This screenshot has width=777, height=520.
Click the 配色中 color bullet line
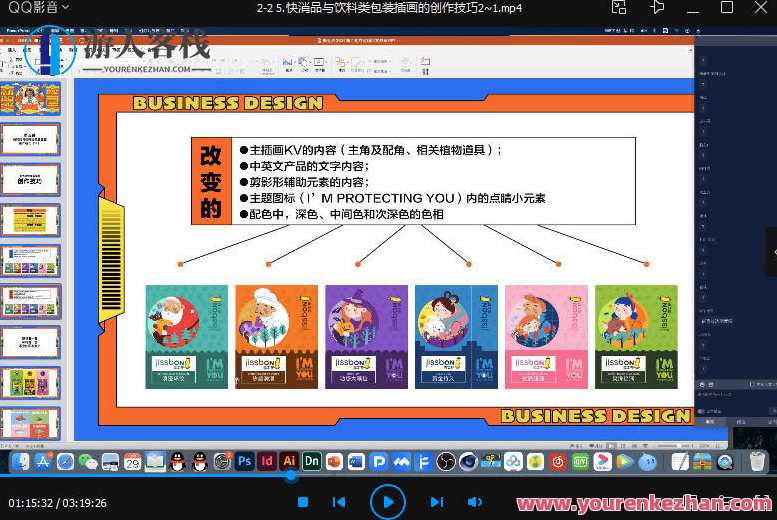tap(341, 214)
